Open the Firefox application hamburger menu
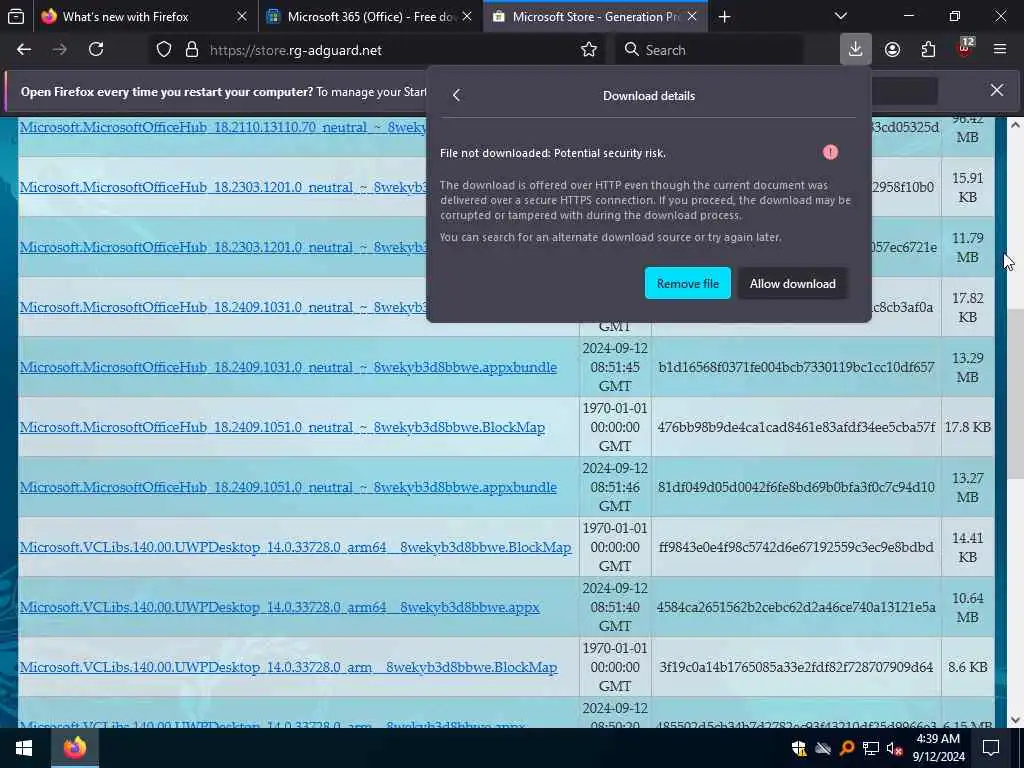 [1000, 50]
